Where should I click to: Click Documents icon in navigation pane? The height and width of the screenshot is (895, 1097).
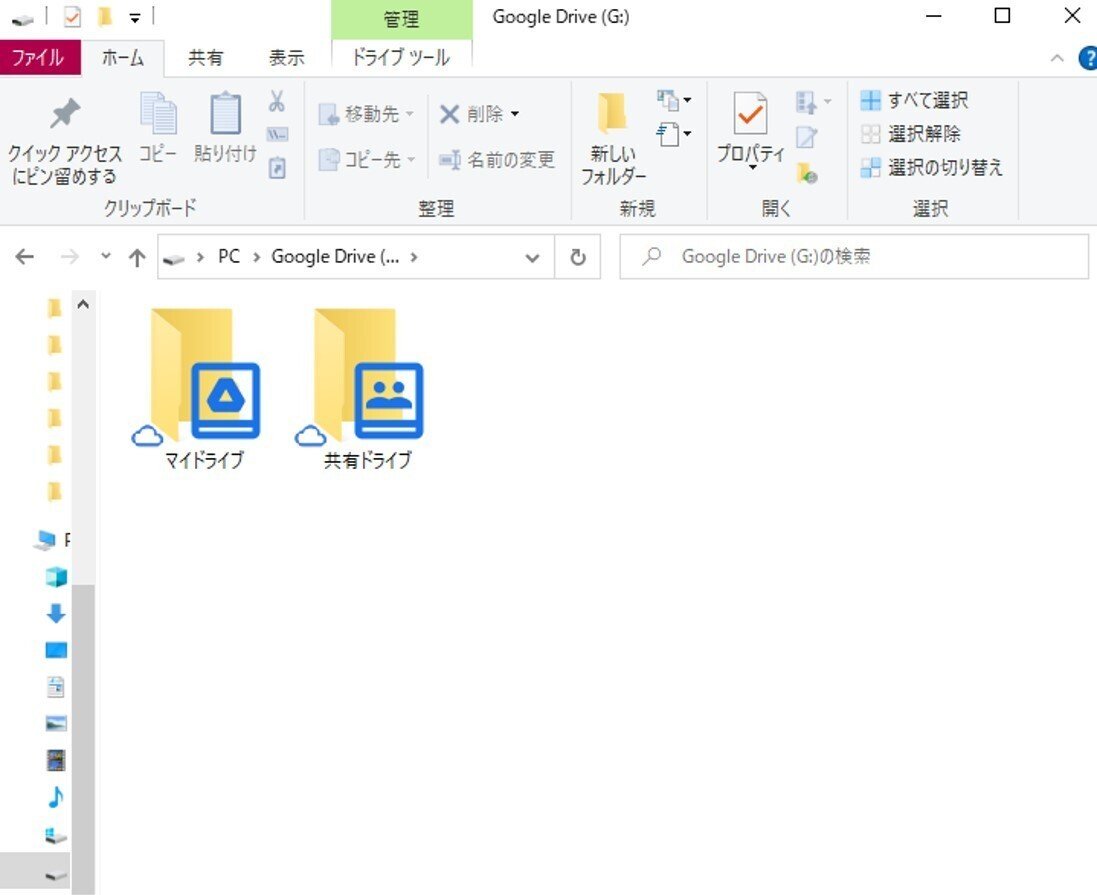(x=56, y=687)
